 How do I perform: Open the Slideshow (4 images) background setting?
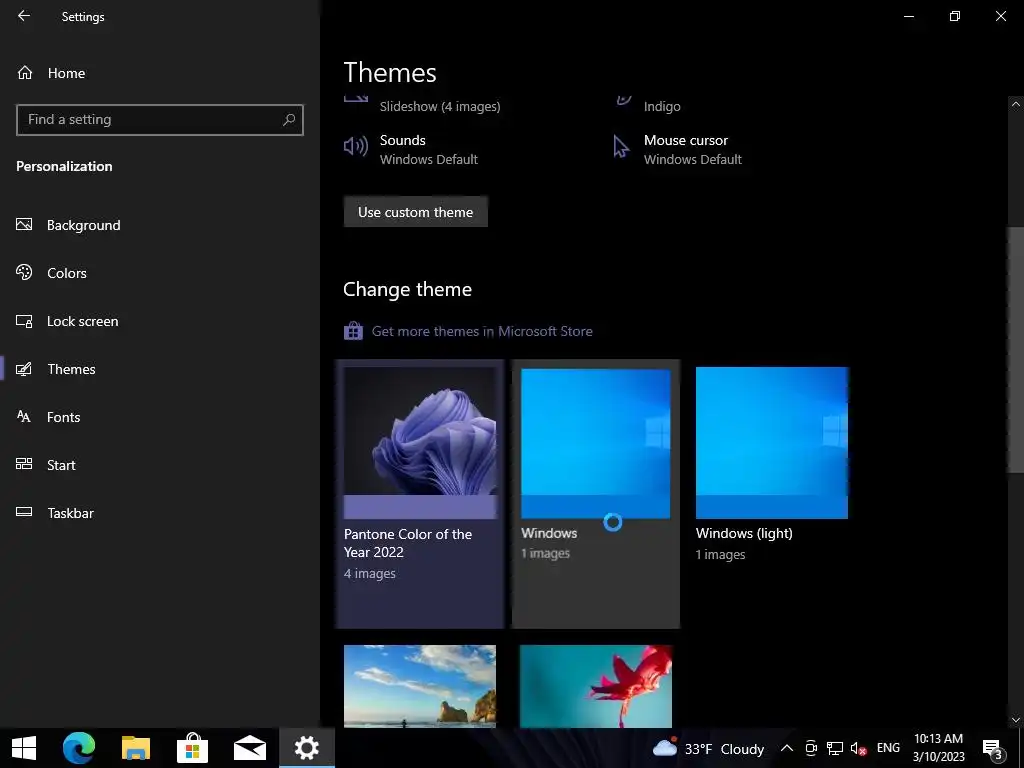click(440, 106)
